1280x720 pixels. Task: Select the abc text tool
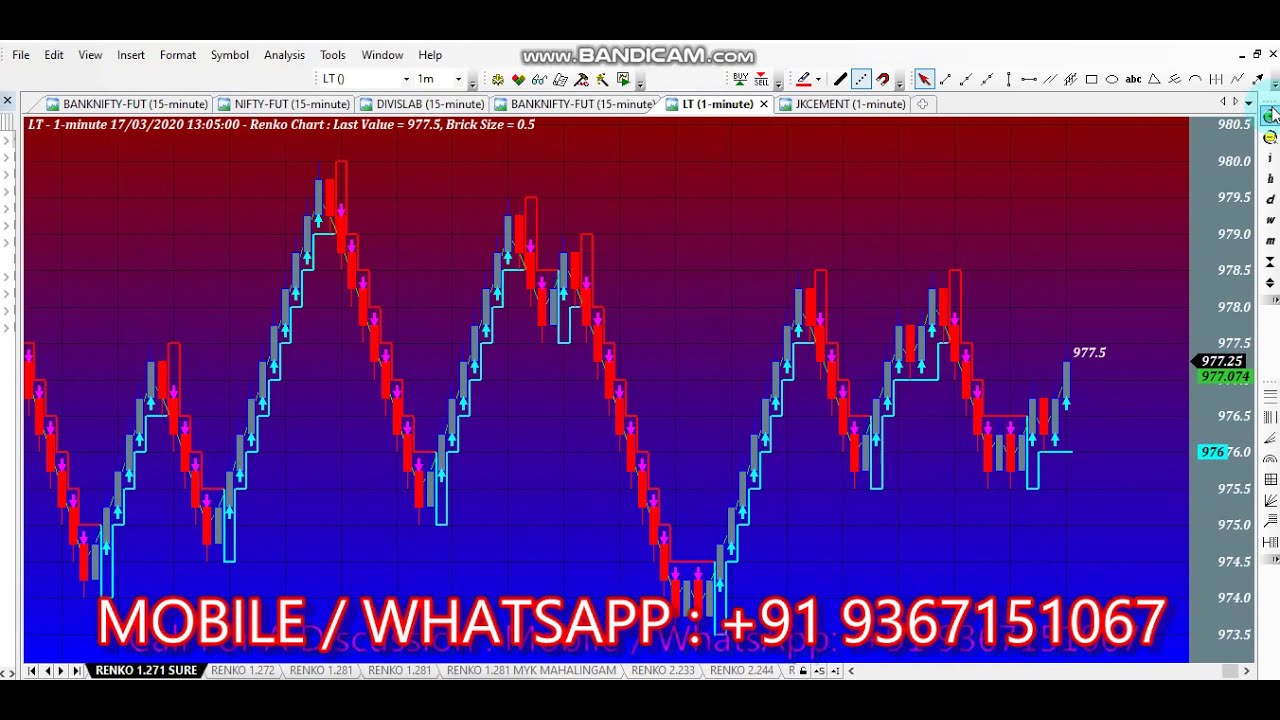pyautogui.click(x=1133, y=79)
